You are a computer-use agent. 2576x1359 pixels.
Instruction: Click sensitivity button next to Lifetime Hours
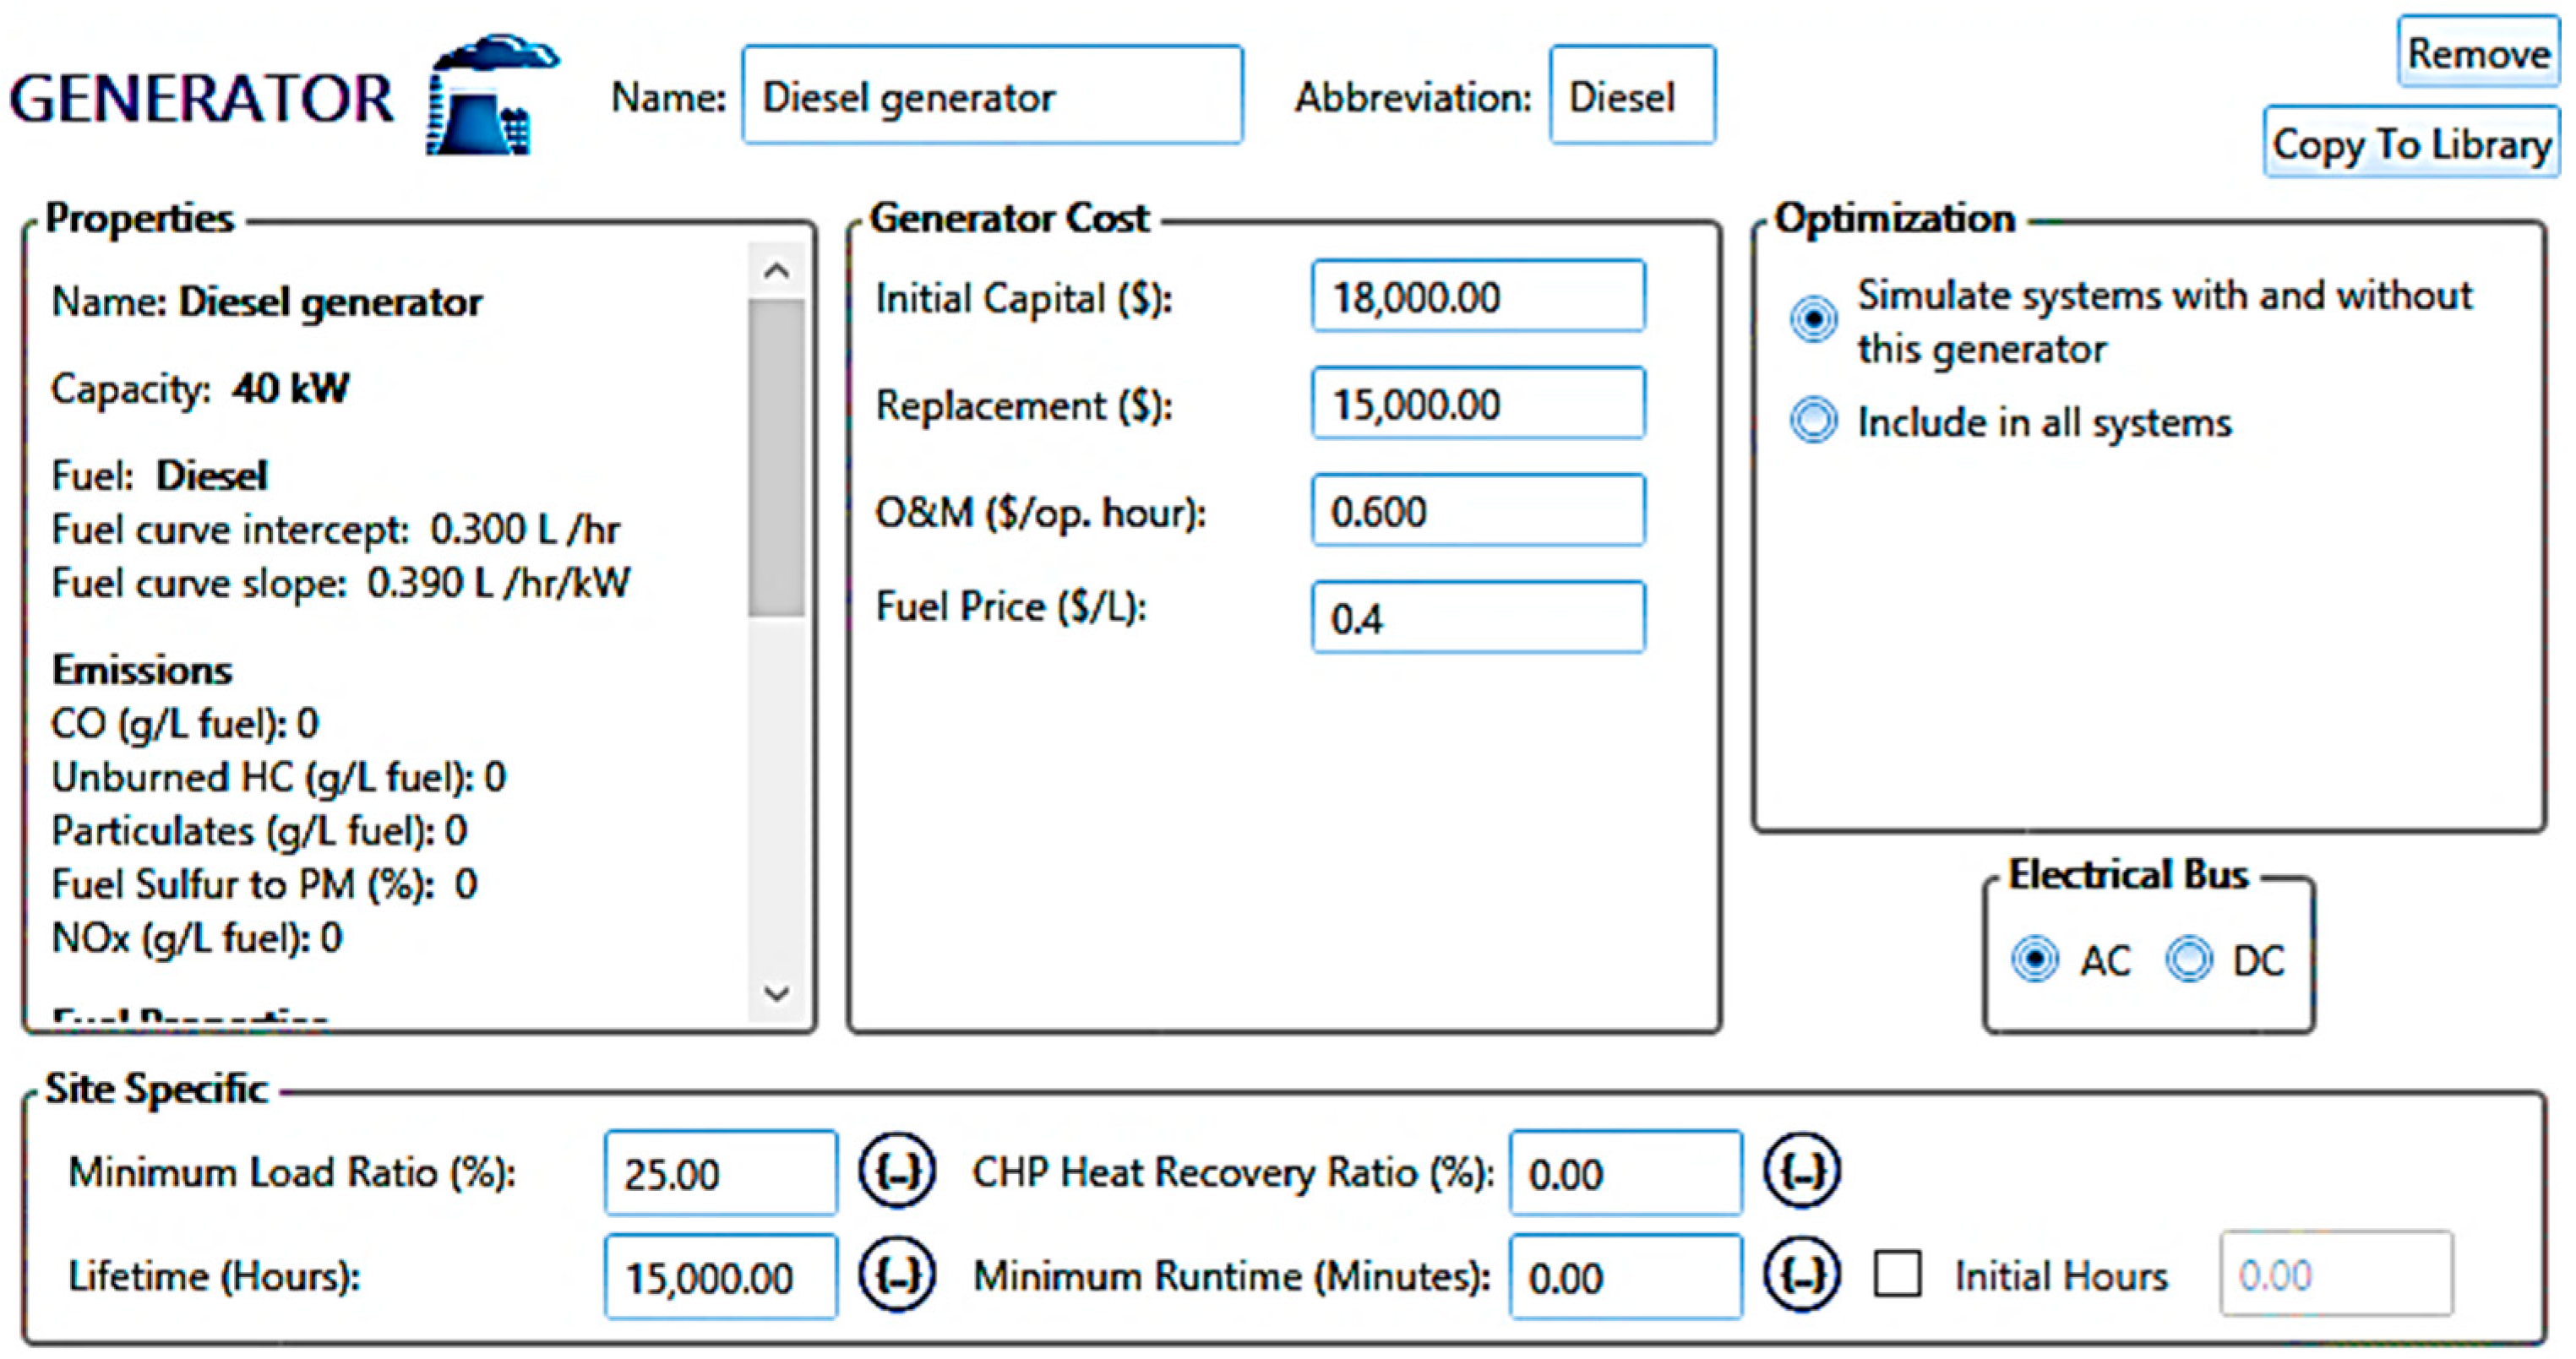896,1275
